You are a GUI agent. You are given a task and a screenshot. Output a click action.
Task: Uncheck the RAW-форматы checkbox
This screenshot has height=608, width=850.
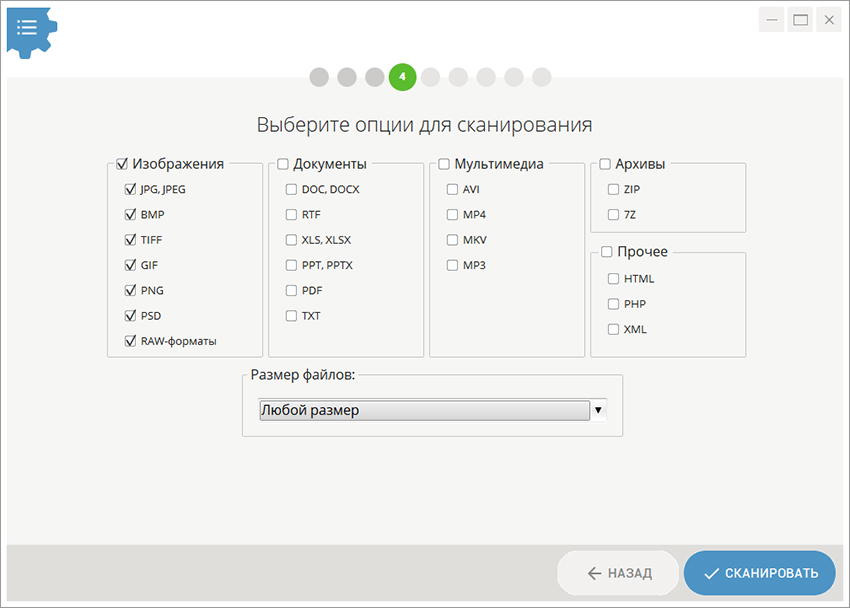pyautogui.click(x=130, y=341)
